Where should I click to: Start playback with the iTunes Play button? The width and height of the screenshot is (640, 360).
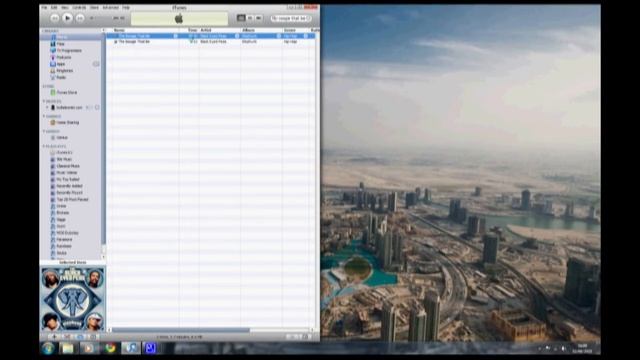point(67,18)
